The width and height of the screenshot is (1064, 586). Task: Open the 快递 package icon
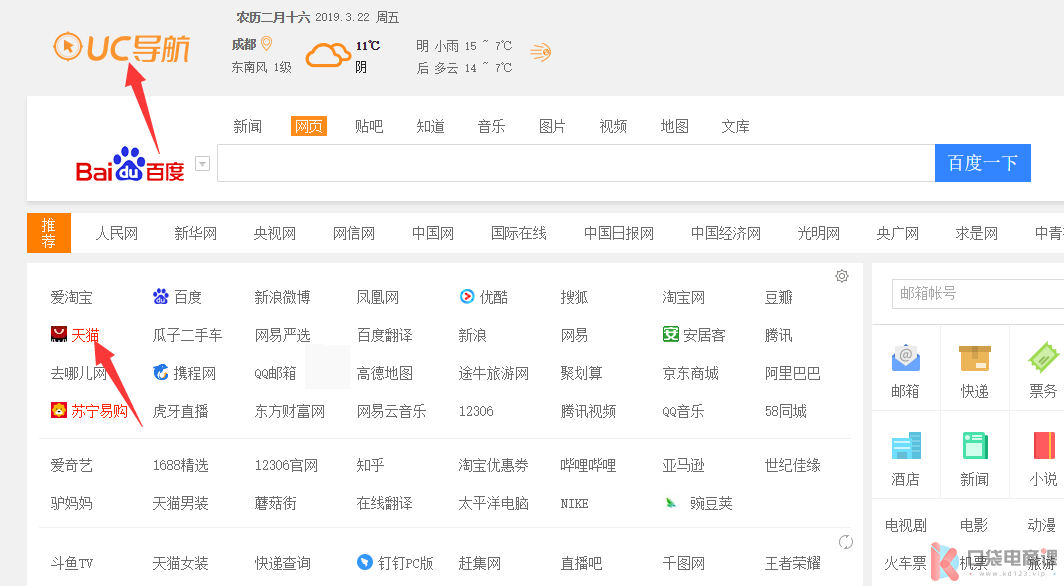[x=974, y=358]
